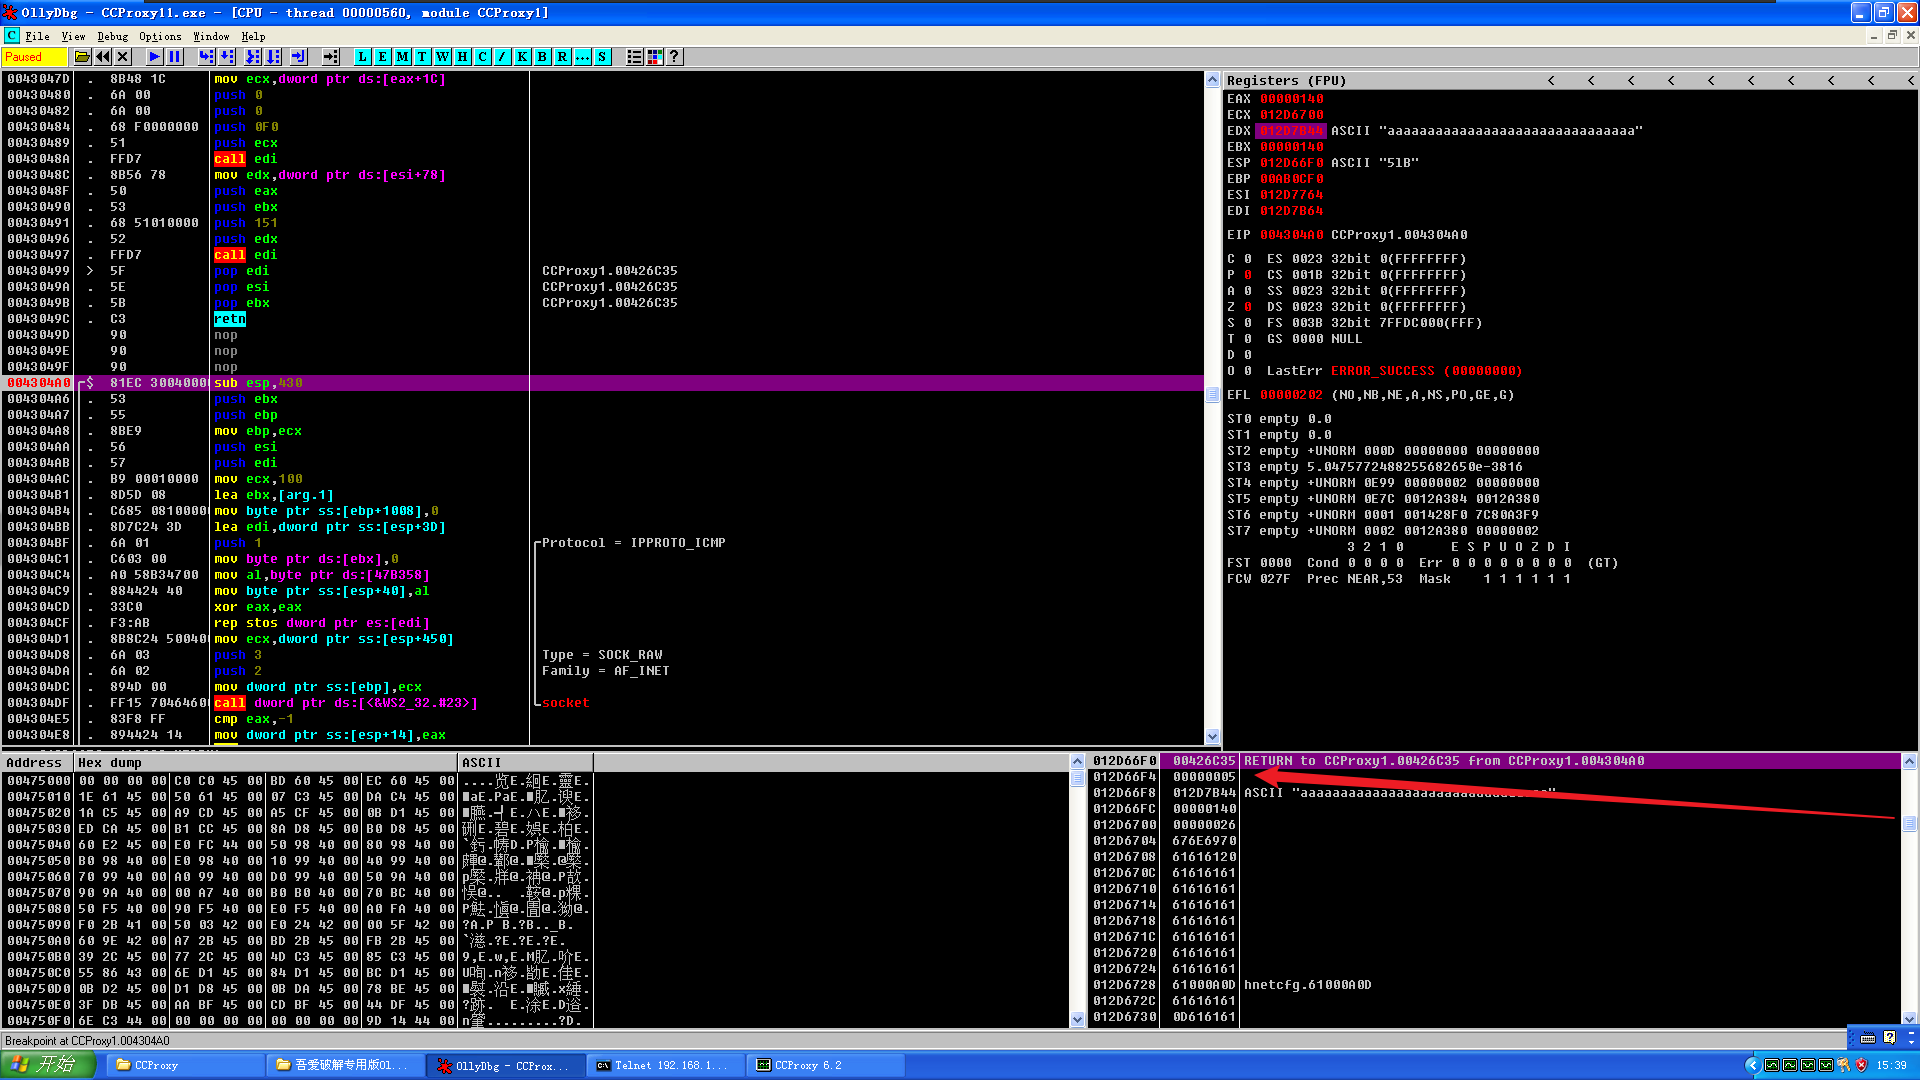Click the Registers (FPU) header to switch view
This screenshot has width=1920, height=1080.
coord(1286,81)
